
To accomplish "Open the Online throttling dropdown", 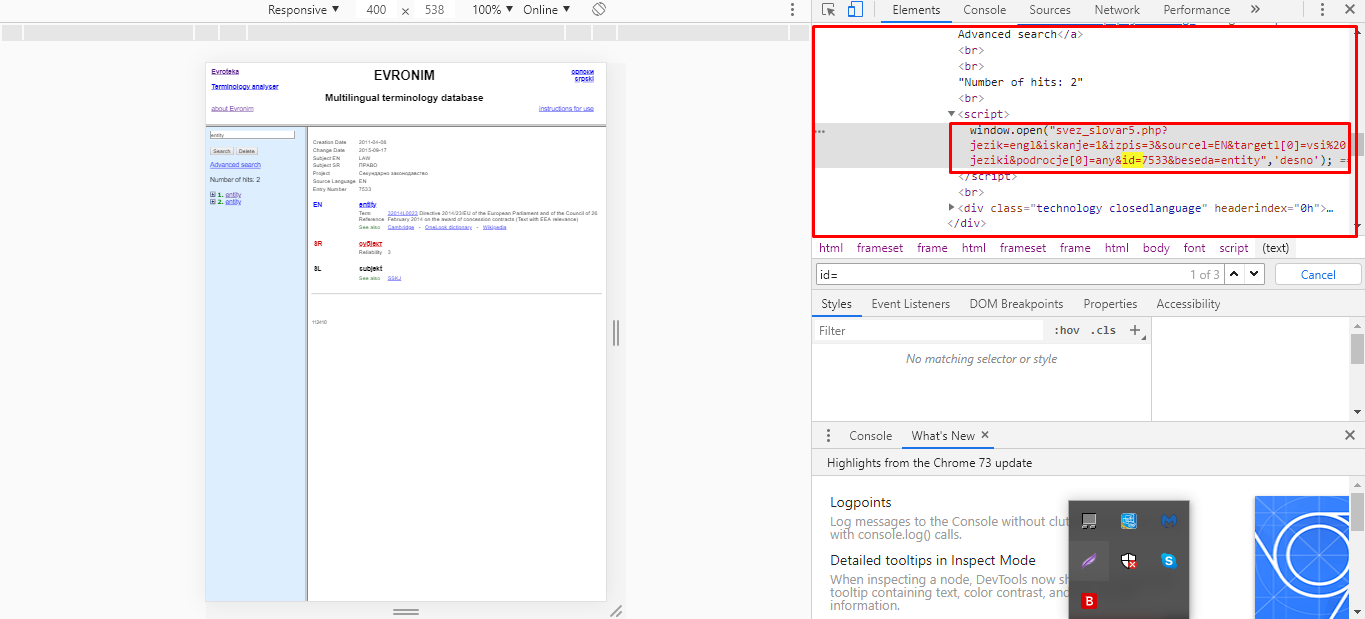I will (x=547, y=9).
